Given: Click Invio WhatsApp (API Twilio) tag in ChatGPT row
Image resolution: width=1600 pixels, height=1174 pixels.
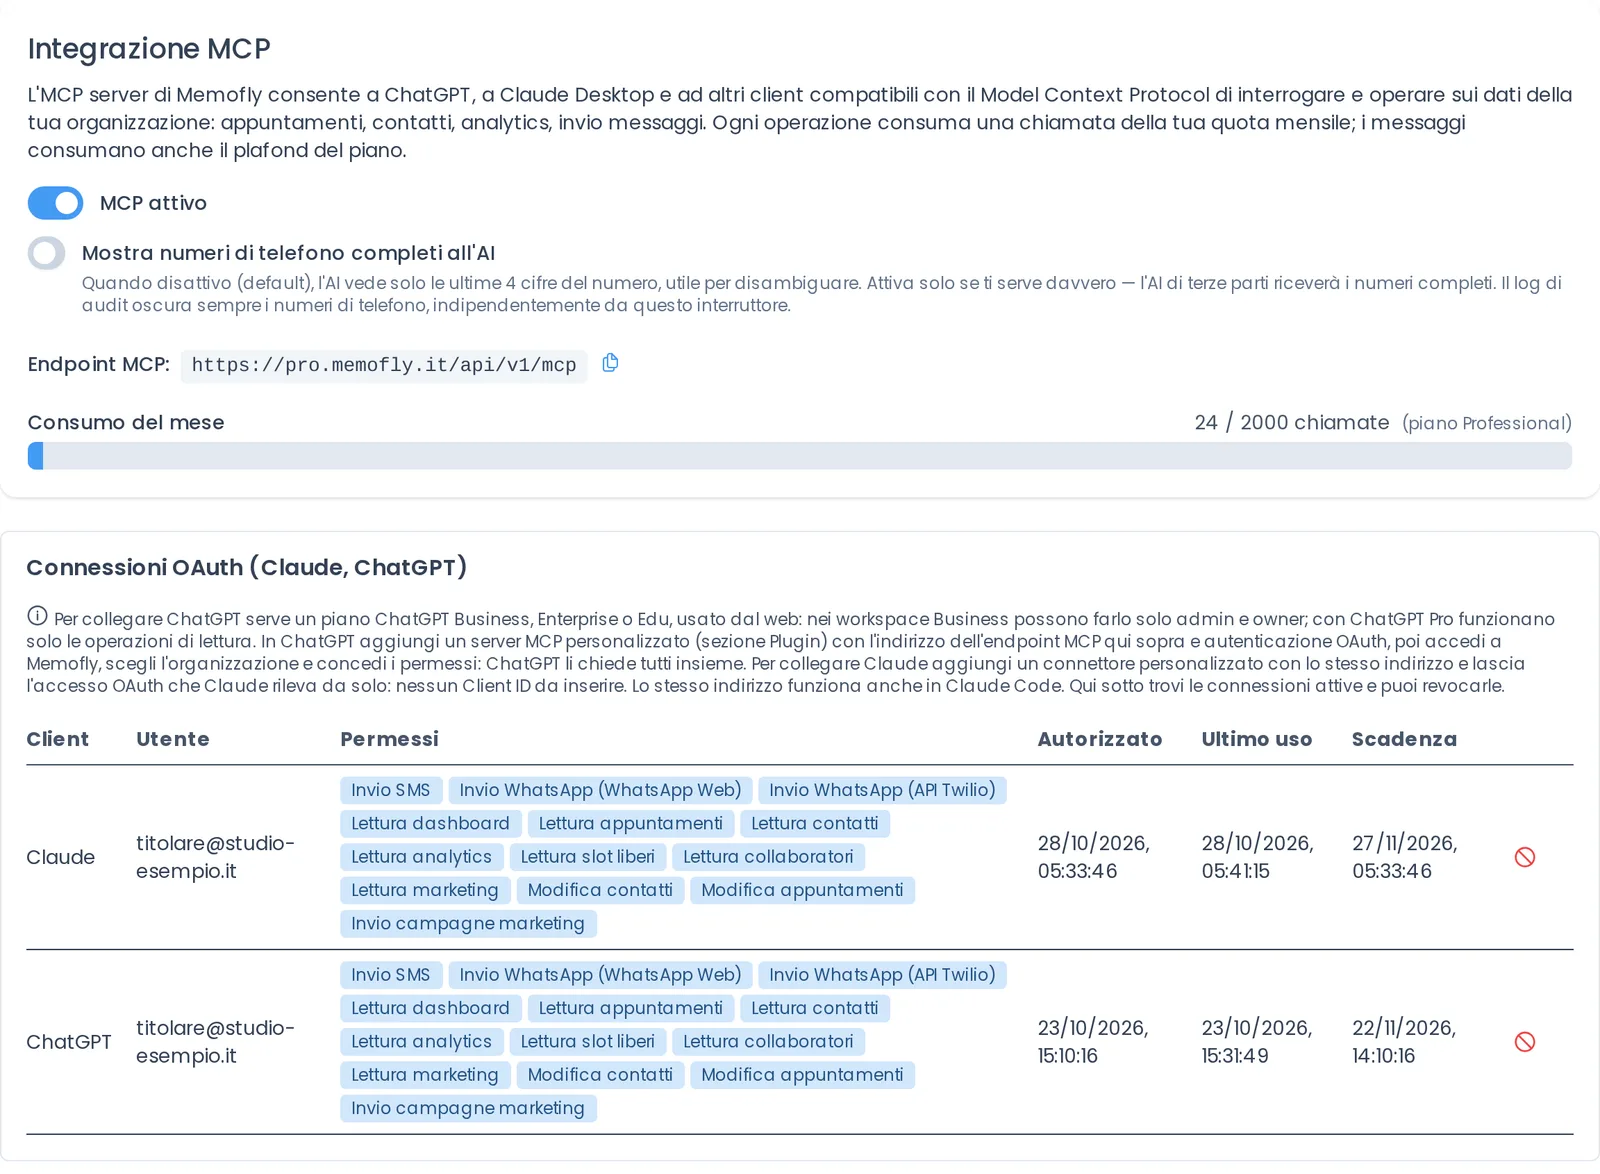Looking at the screenshot, I should [x=882, y=975].
